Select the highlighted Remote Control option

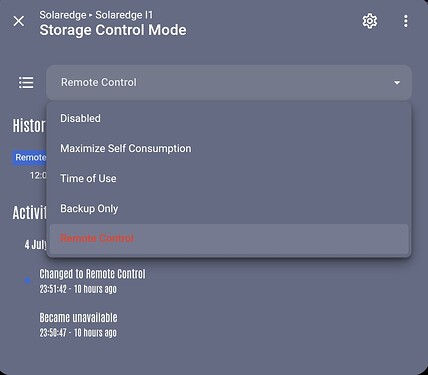(229, 238)
